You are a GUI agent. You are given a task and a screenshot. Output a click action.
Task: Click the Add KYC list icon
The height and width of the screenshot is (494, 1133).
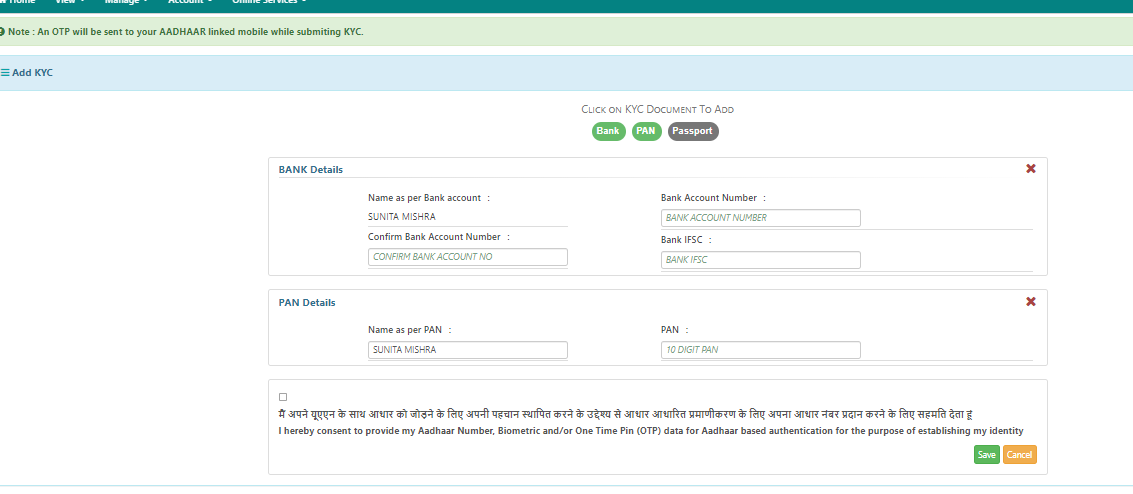click(x=5, y=73)
